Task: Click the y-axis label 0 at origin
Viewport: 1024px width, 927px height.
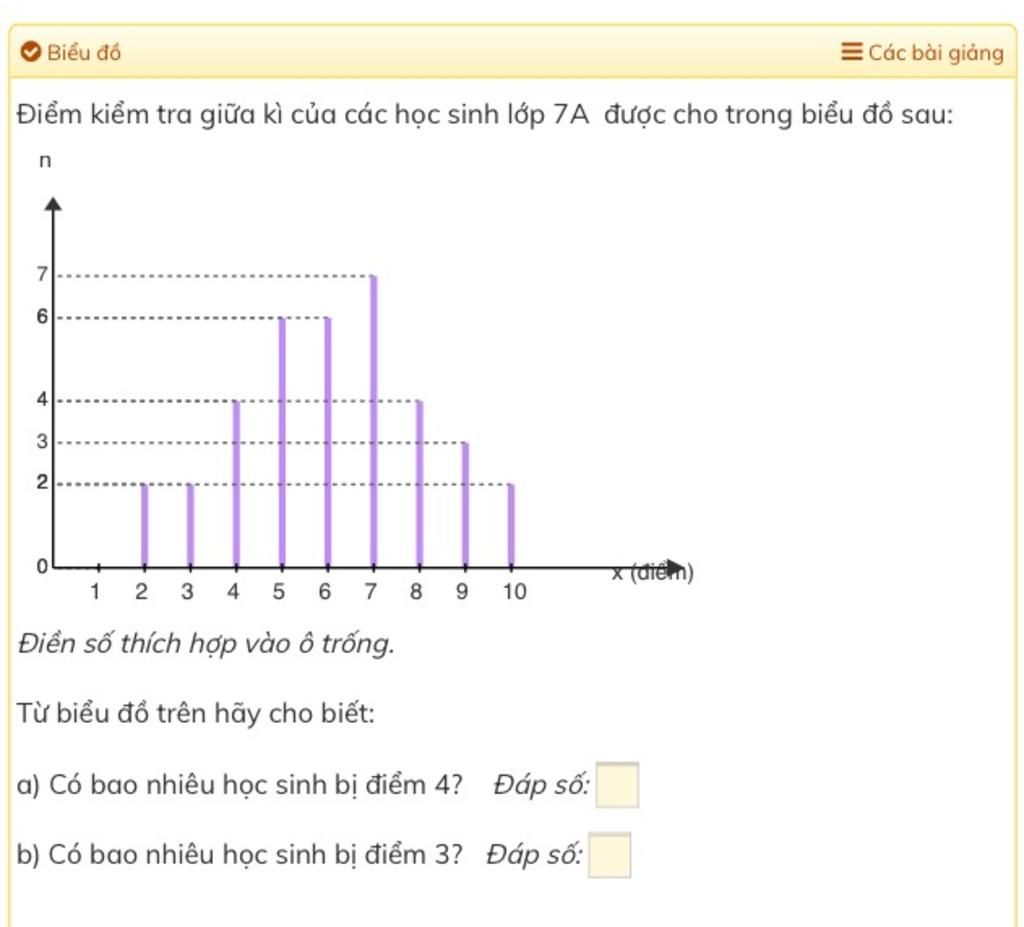Action: pos(42,566)
